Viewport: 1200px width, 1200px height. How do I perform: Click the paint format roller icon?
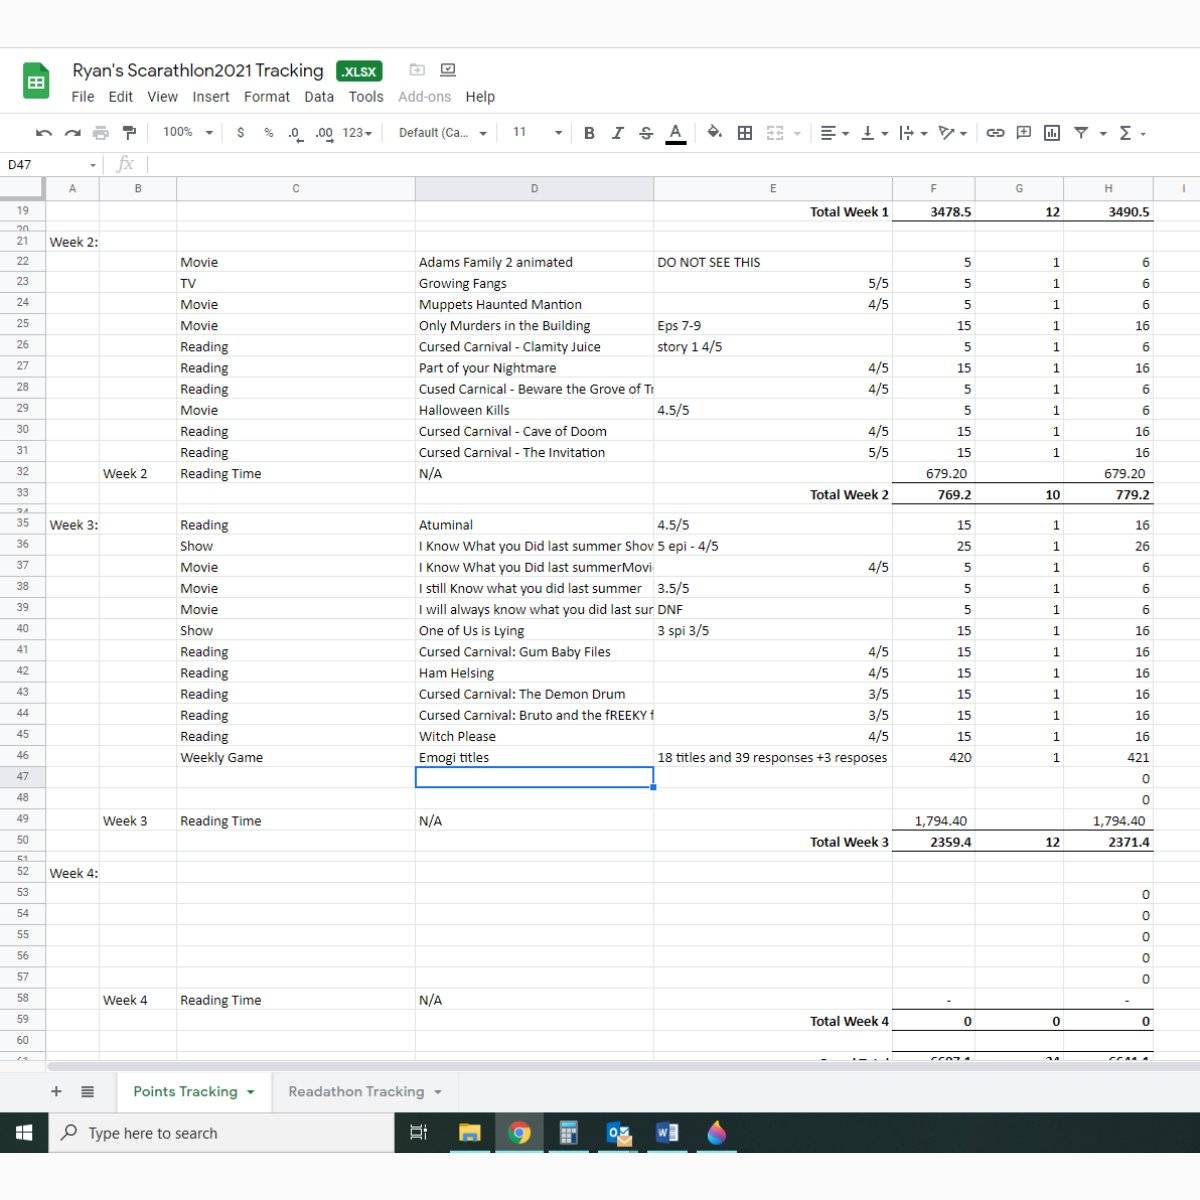(129, 133)
